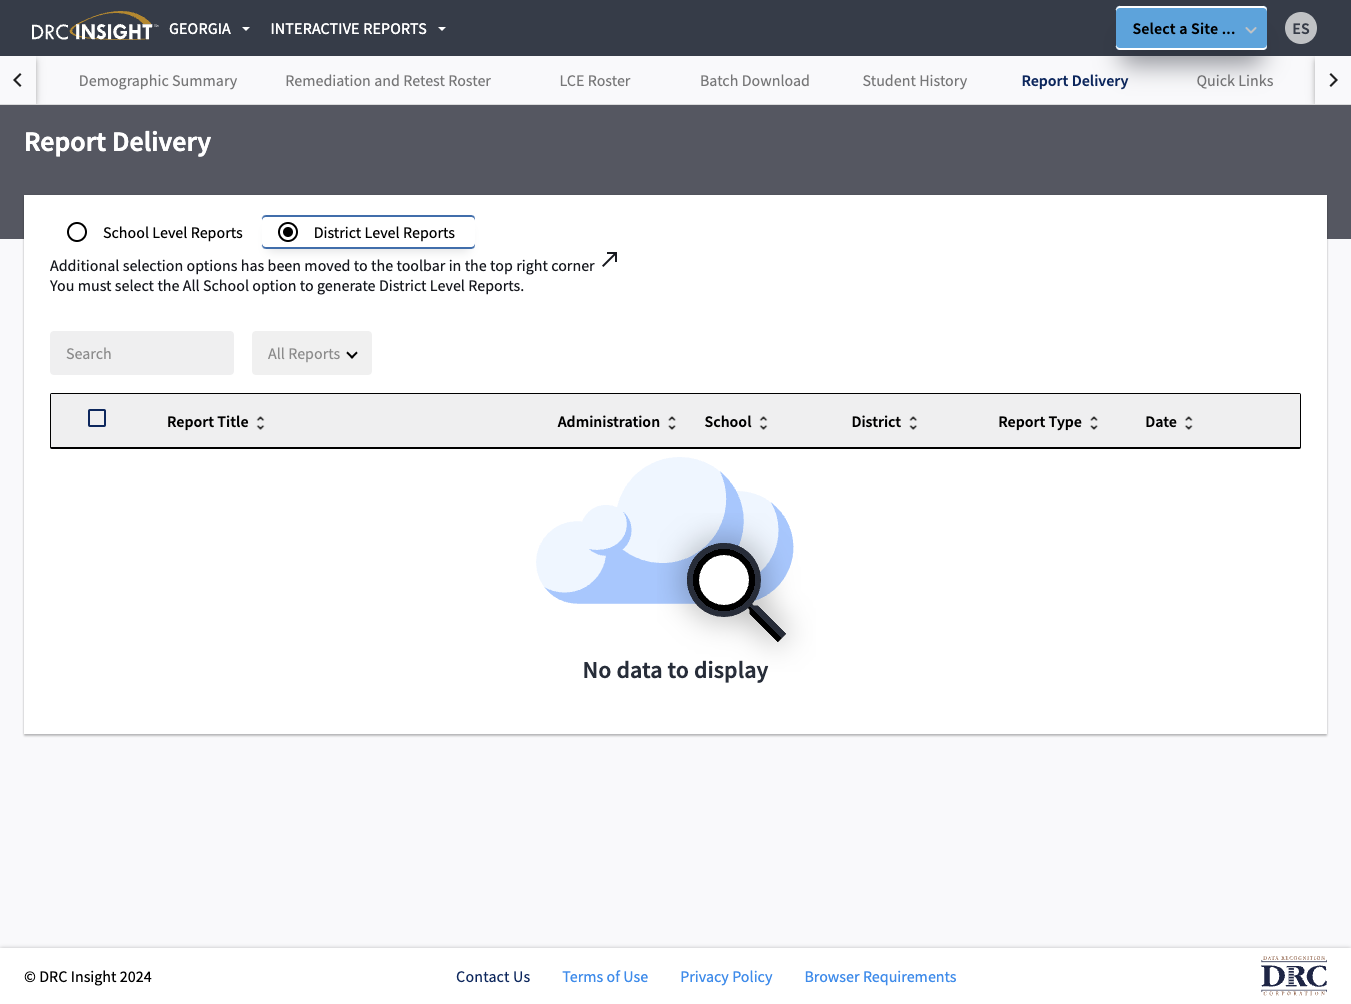The width and height of the screenshot is (1351, 1004).
Task: Open the Batch Download tab
Action: [x=755, y=81]
